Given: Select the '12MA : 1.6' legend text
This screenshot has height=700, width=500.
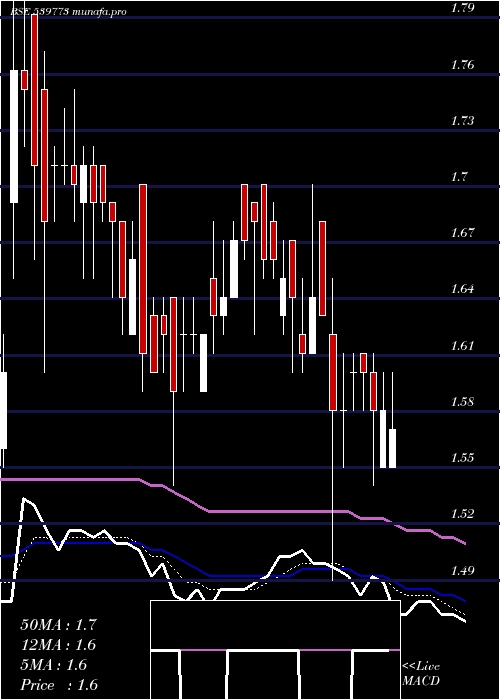Looking at the screenshot, I should click(58, 645).
